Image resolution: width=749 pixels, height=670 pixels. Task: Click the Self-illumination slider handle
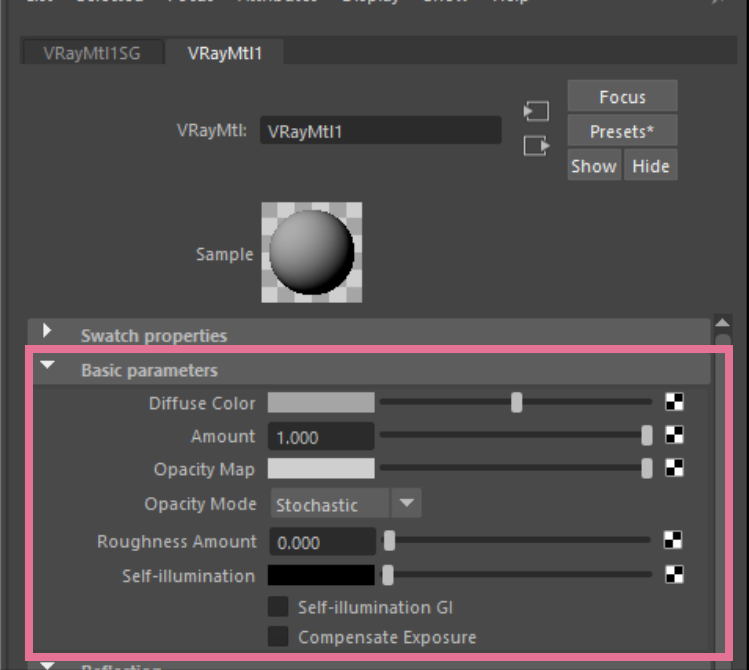point(388,575)
